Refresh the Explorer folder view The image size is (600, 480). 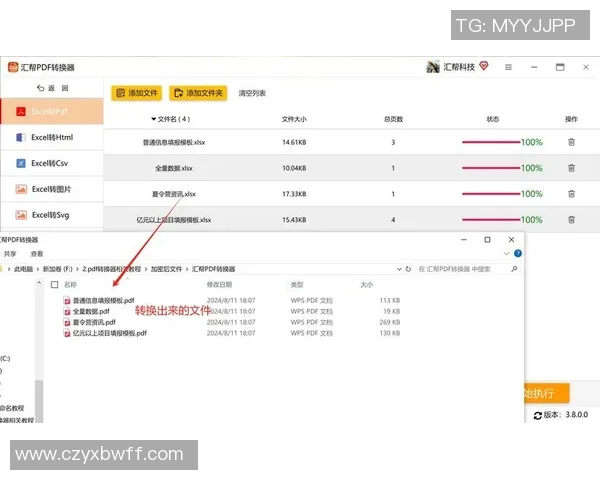(x=408, y=269)
